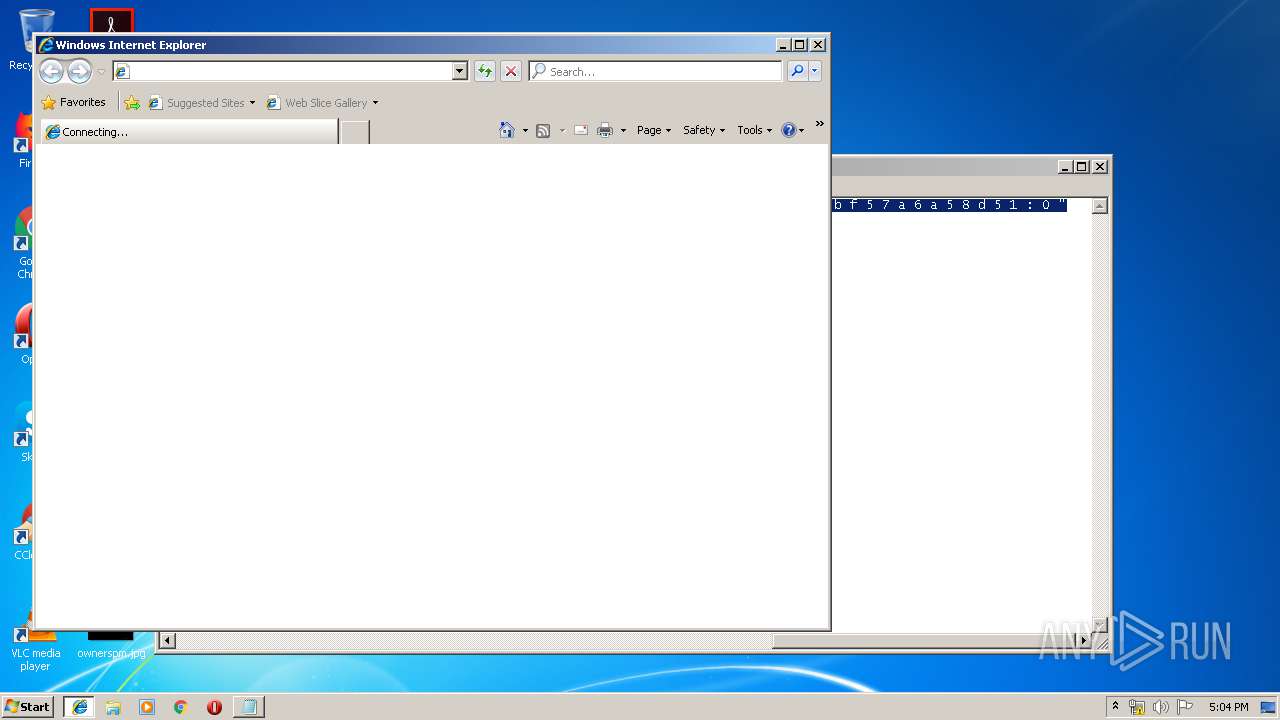The width and height of the screenshot is (1280, 720).
Task: Maximize the background window
Action: tap(1082, 167)
